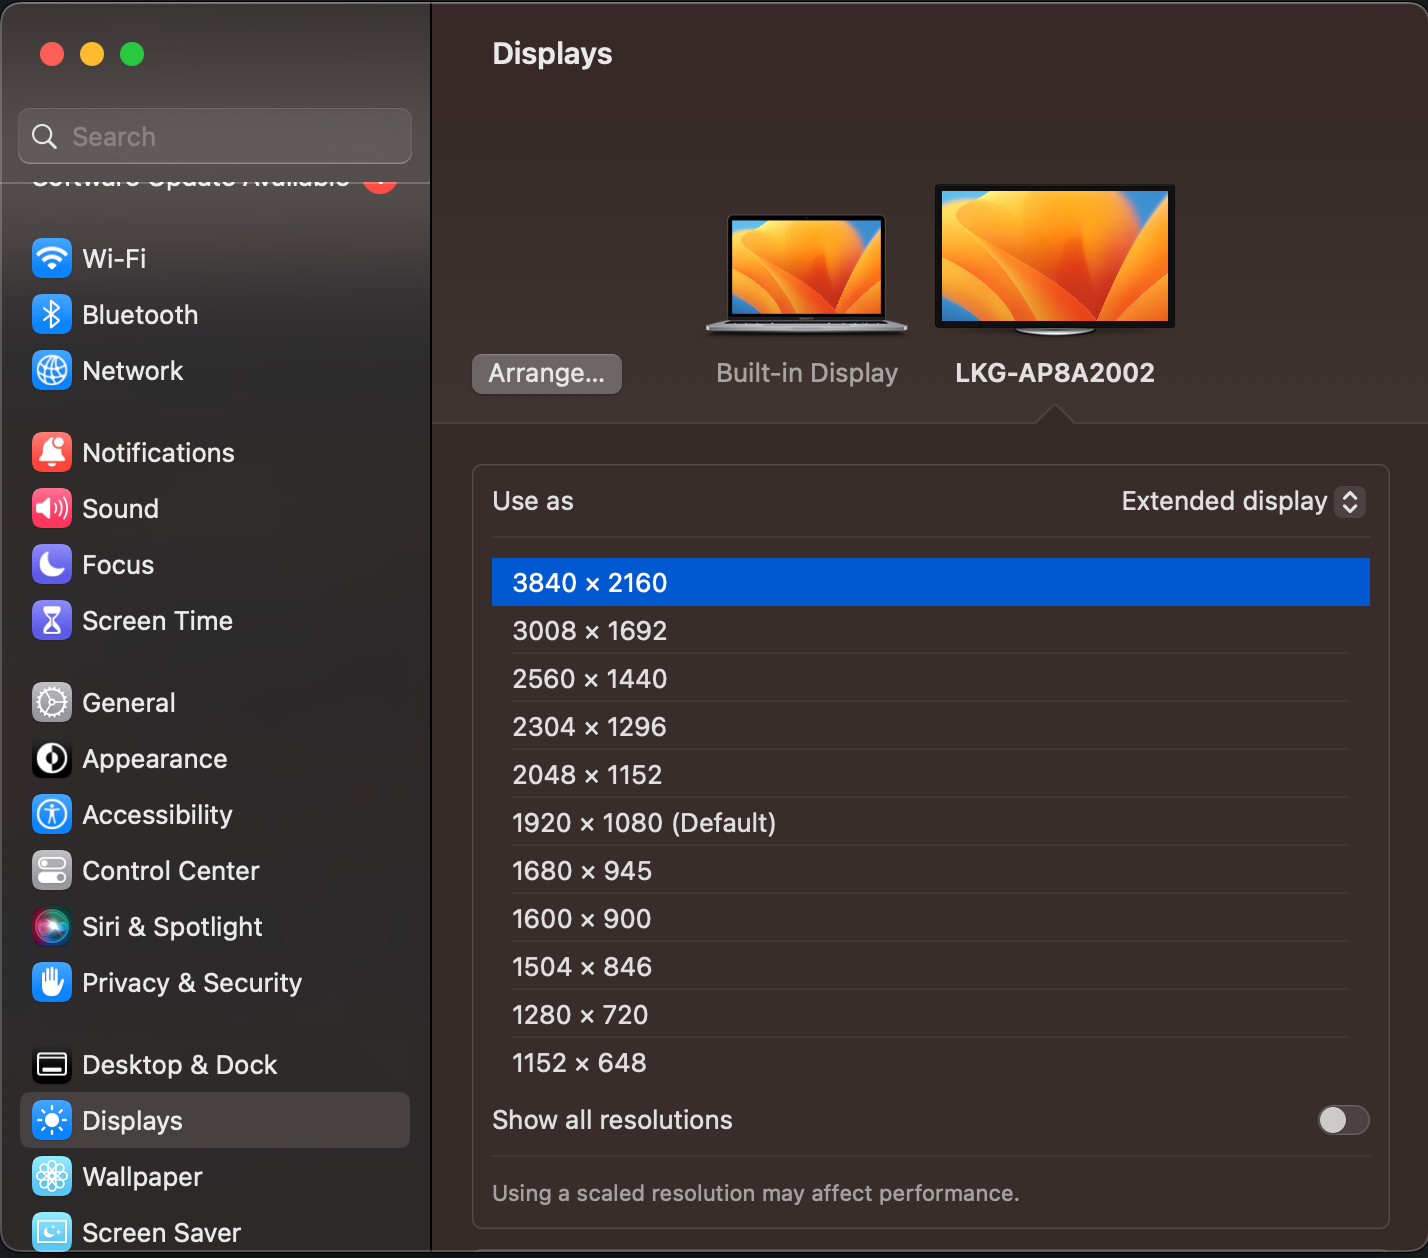
Task: Open Notifications bell icon
Action: pos(52,453)
